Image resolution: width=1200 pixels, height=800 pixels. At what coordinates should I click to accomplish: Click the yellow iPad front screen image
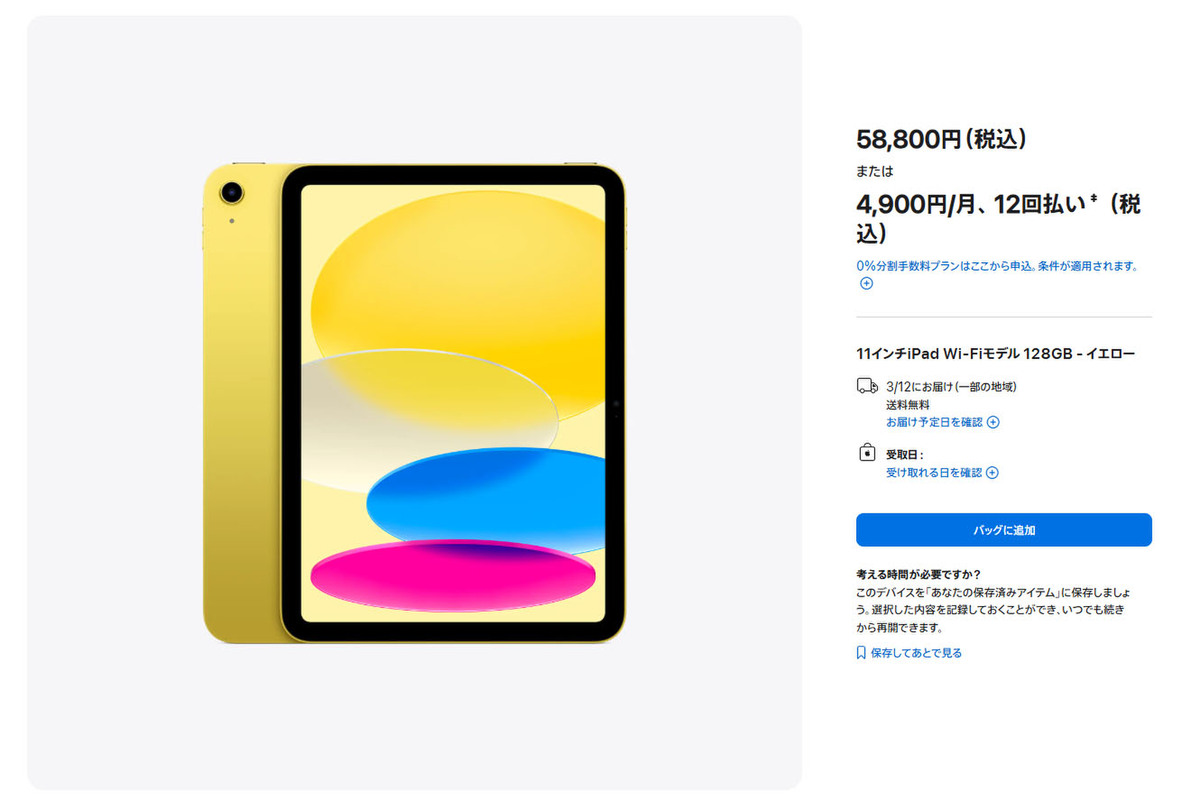tap(453, 404)
